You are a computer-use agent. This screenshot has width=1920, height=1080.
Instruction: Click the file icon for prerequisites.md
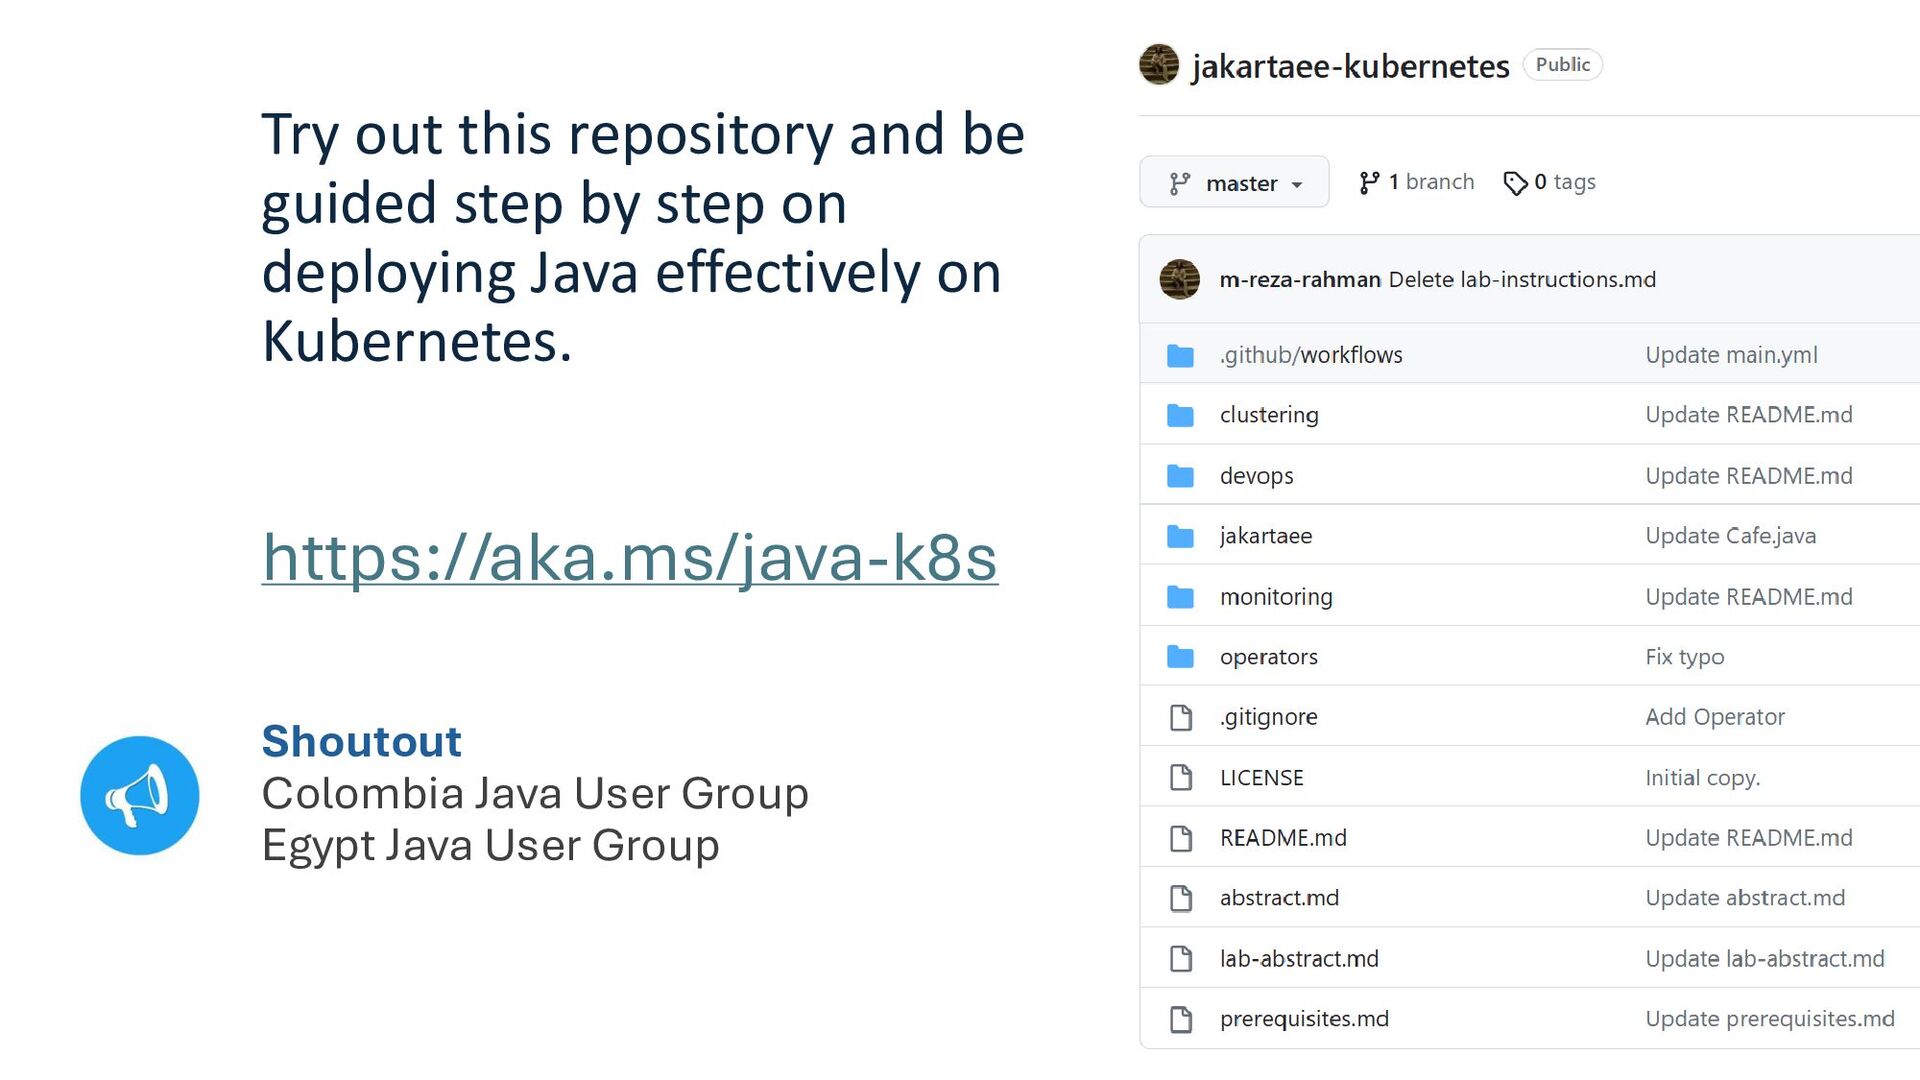coord(1181,1019)
